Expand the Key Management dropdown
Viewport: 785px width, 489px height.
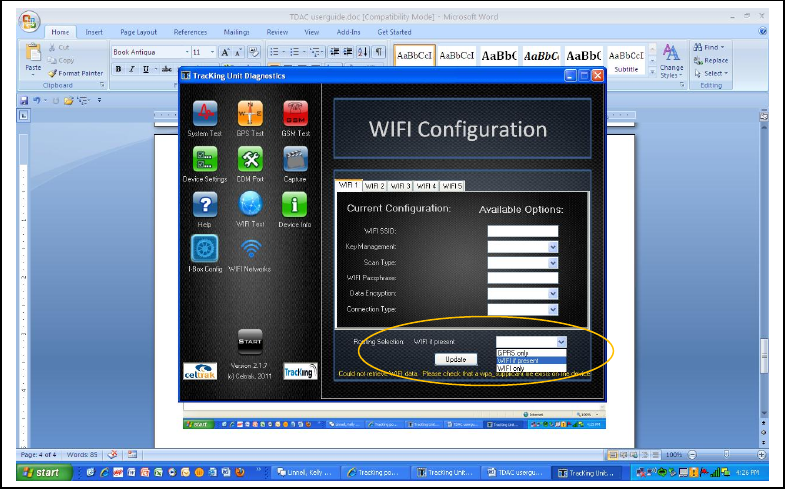click(x=552, y=247)
